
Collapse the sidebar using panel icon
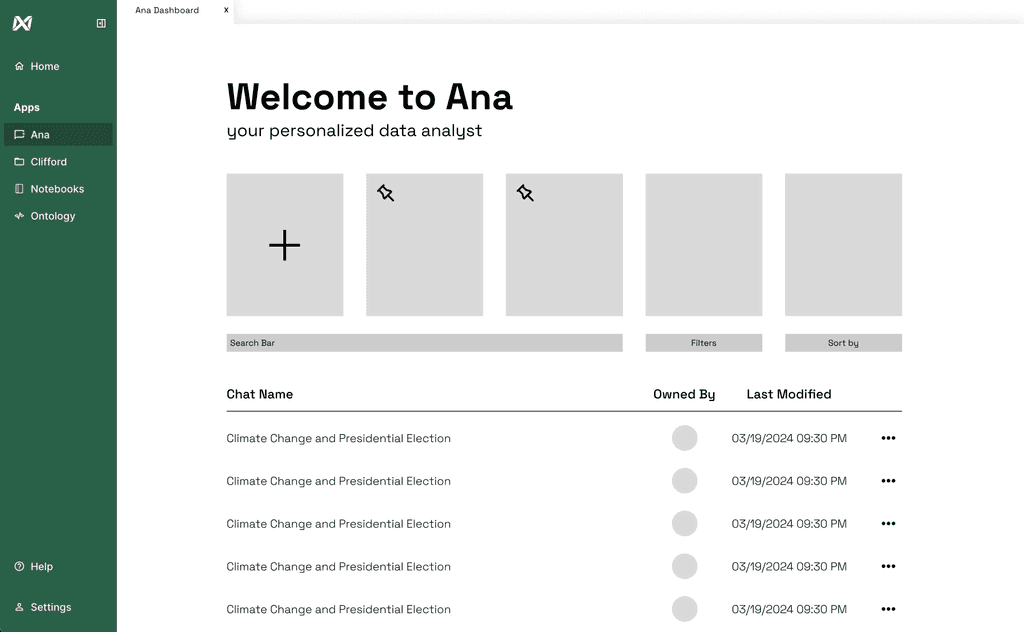[101, 24]
